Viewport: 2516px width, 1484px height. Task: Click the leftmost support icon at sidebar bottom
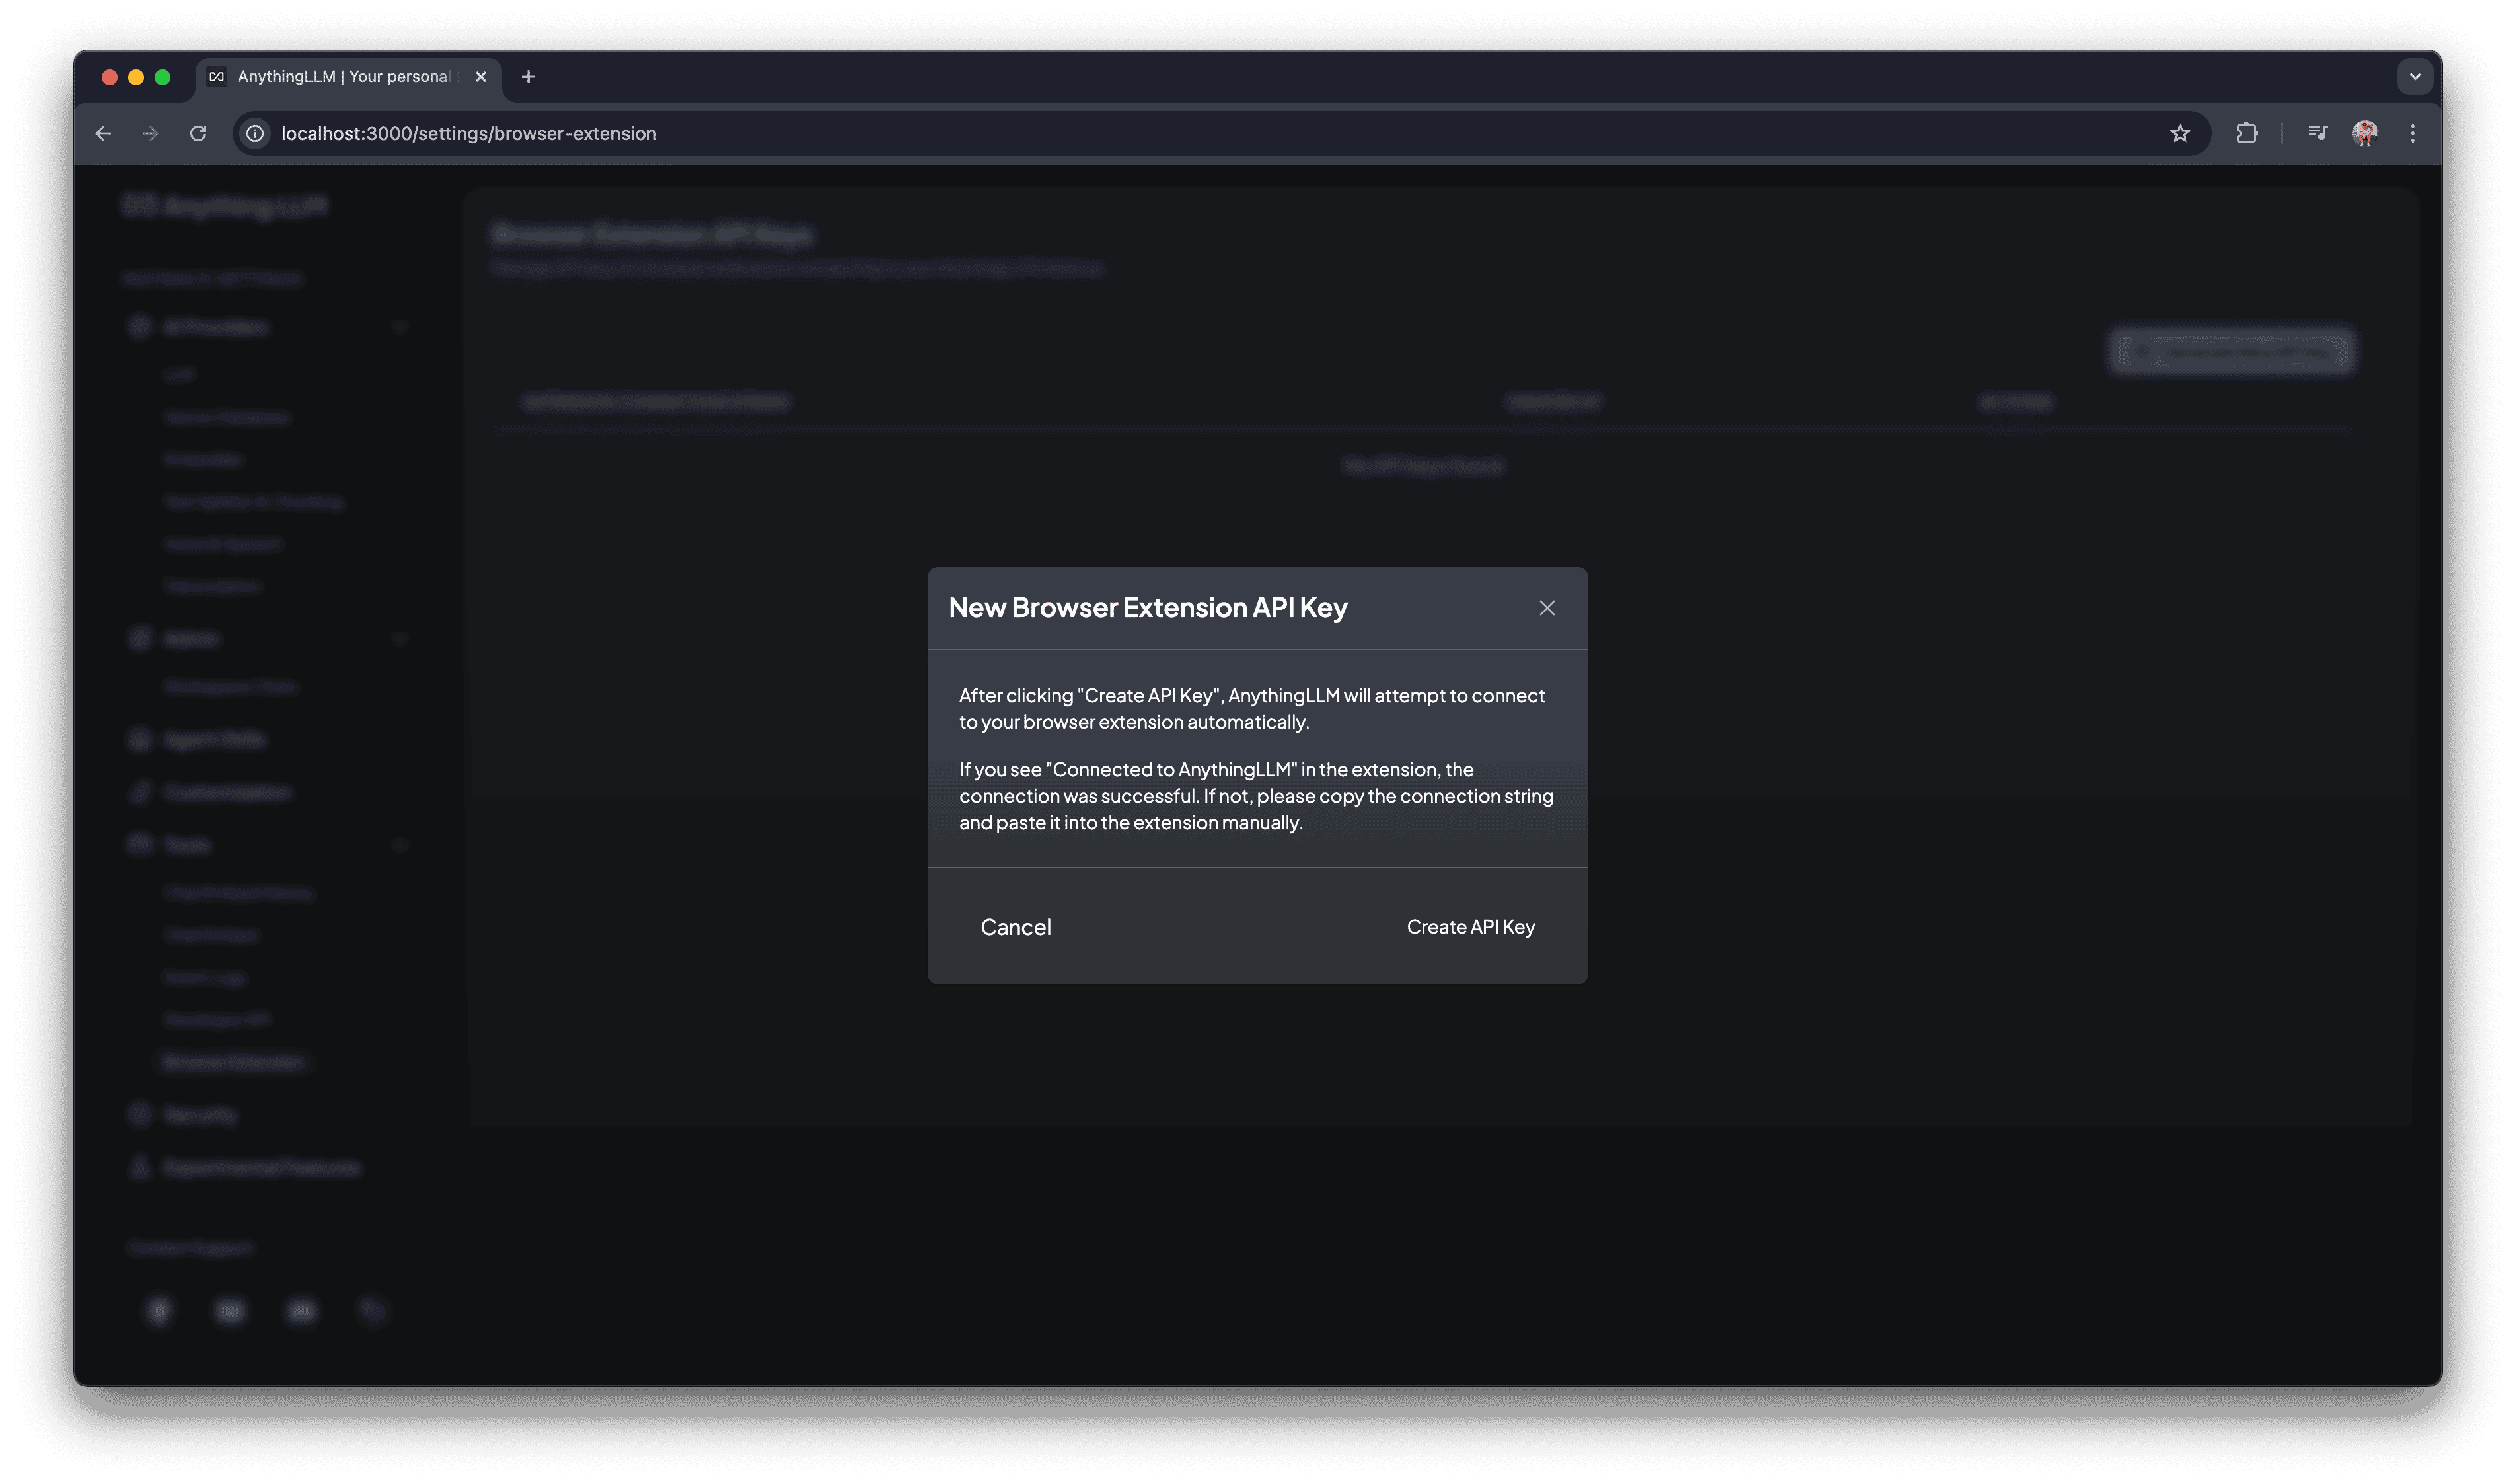point(159,1311)
